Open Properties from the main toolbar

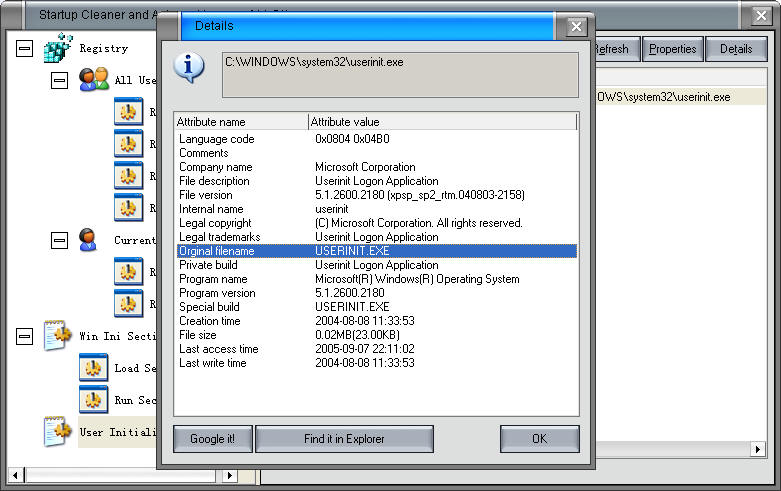point(672,49)
